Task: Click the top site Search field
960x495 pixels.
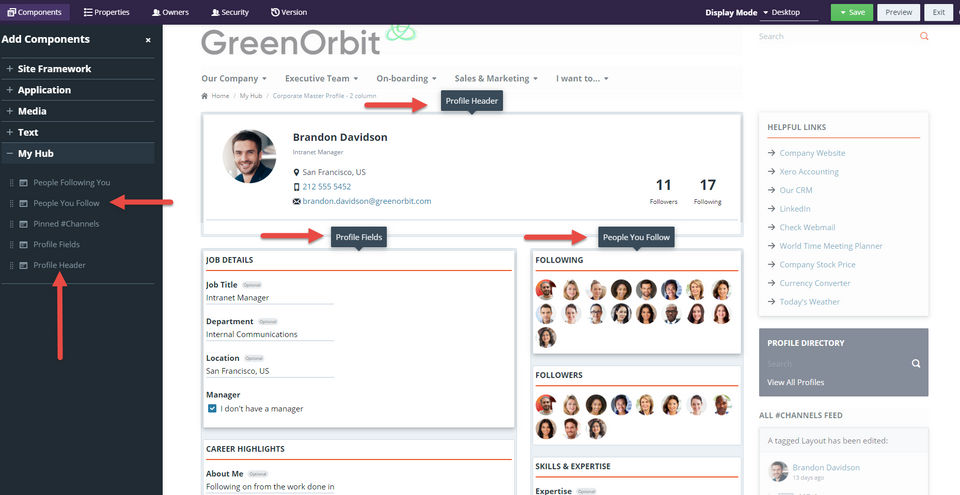Action: click(836, 36)
